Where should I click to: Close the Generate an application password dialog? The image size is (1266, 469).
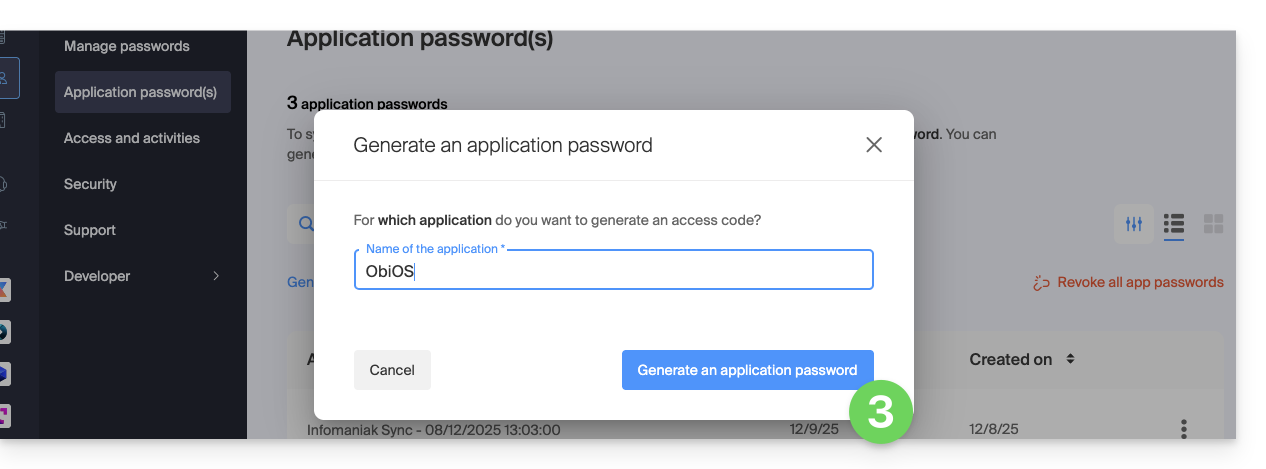874,145
